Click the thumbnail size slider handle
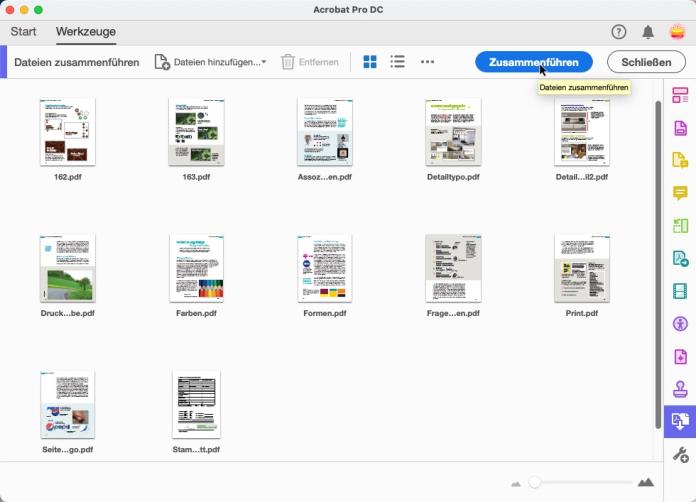696x502 pixels. (535, 483)
